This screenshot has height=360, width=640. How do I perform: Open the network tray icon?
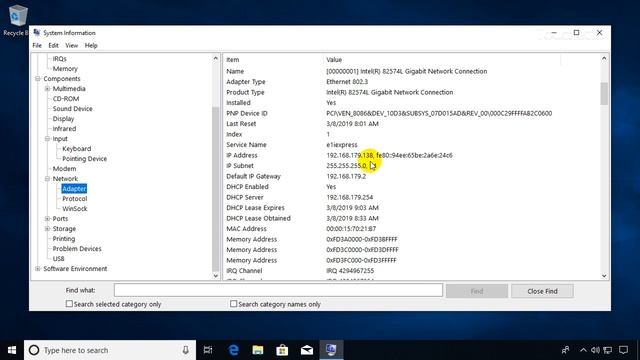[x=608, y=350]
